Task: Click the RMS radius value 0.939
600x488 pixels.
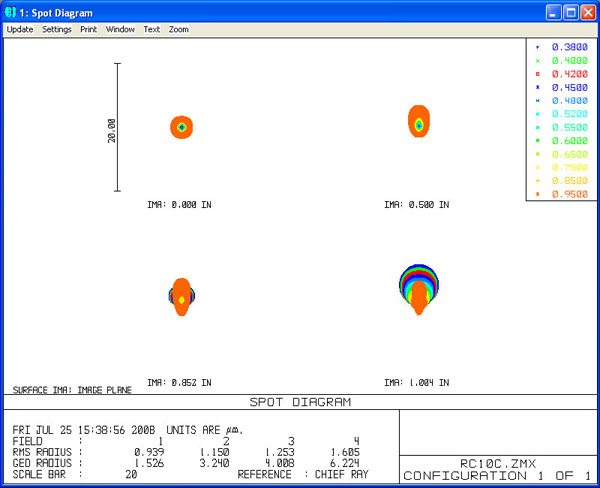Action: coord(149,452)
